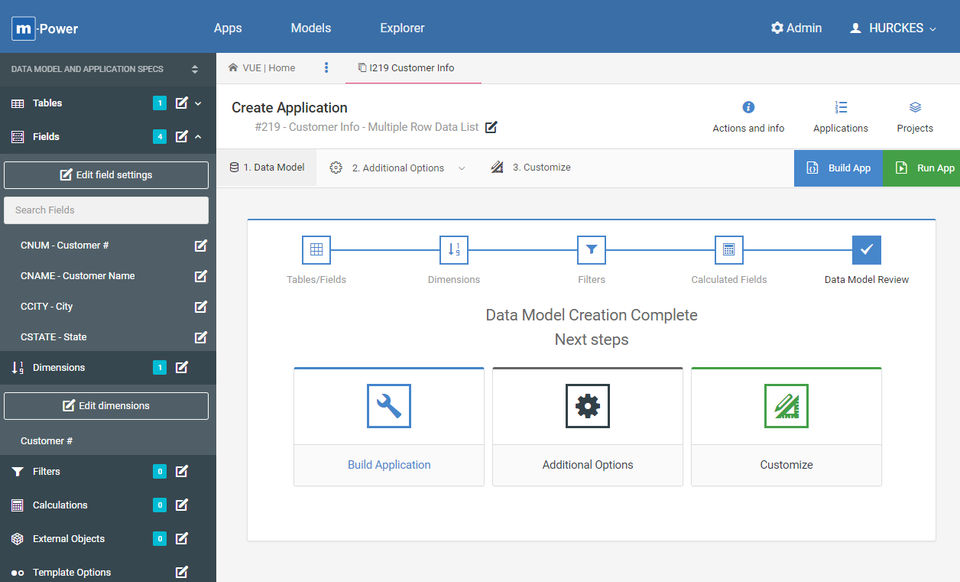Click the Dimensions edit icon
The image size is (960, 582).
181,367
